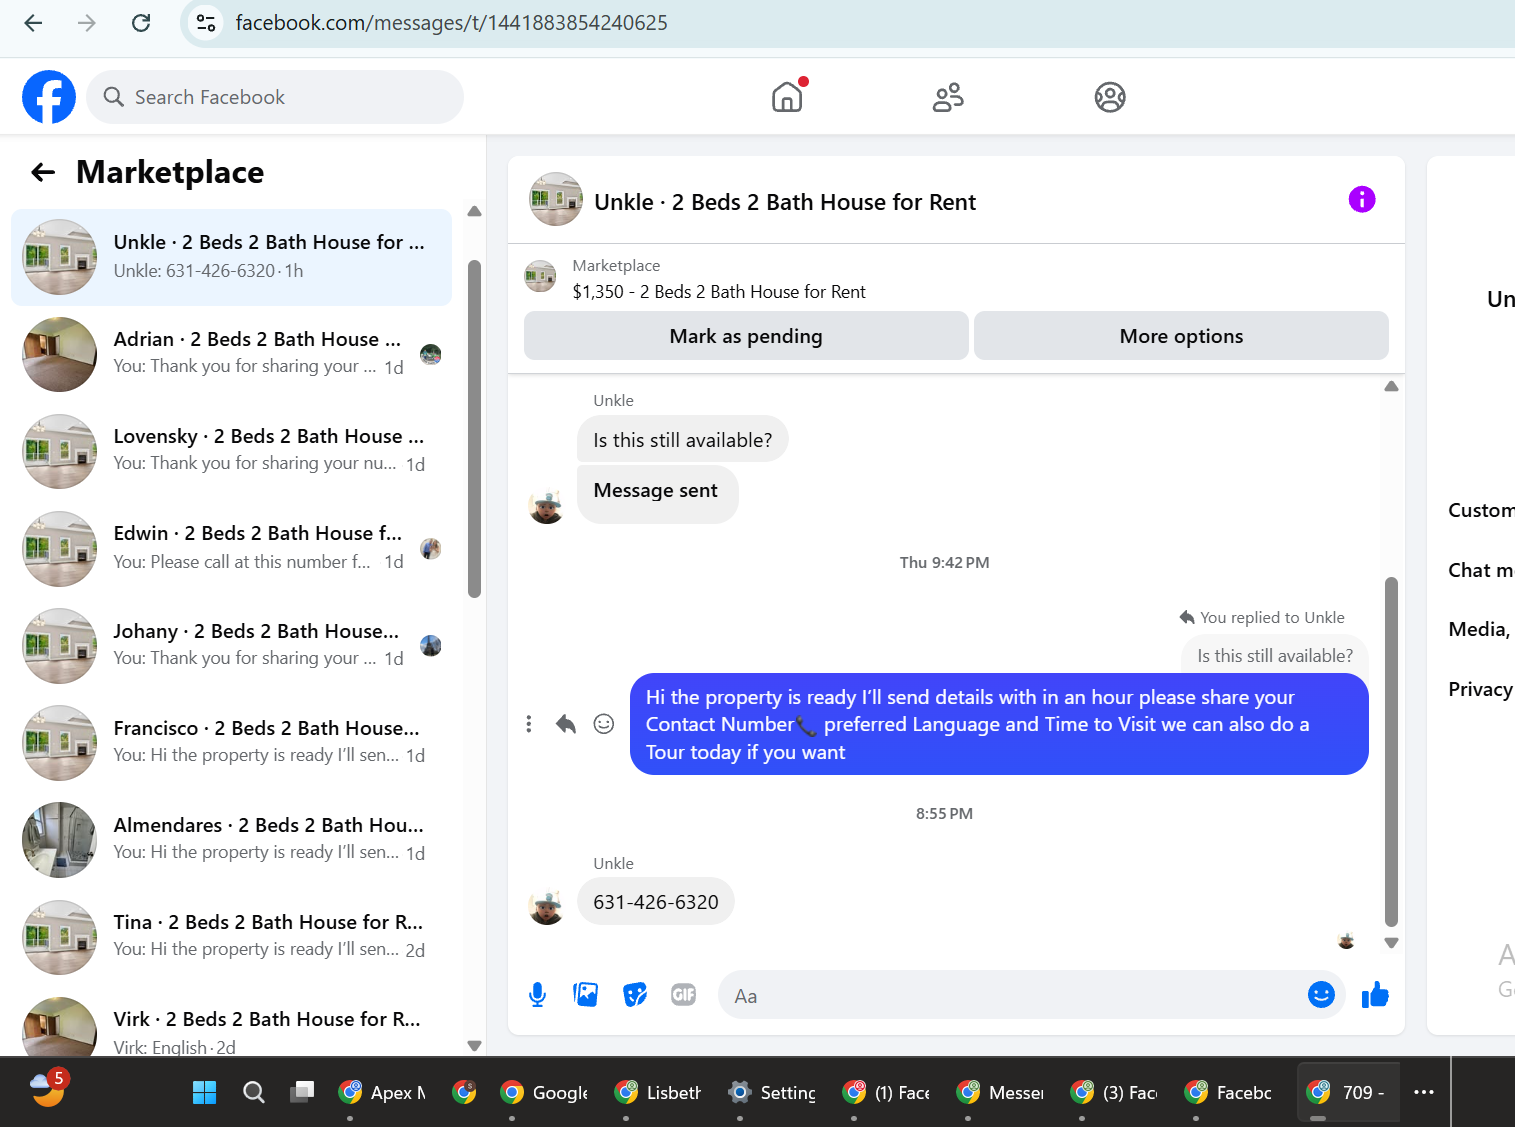
Task: Open GIF picker
Action: pos(684,995)
